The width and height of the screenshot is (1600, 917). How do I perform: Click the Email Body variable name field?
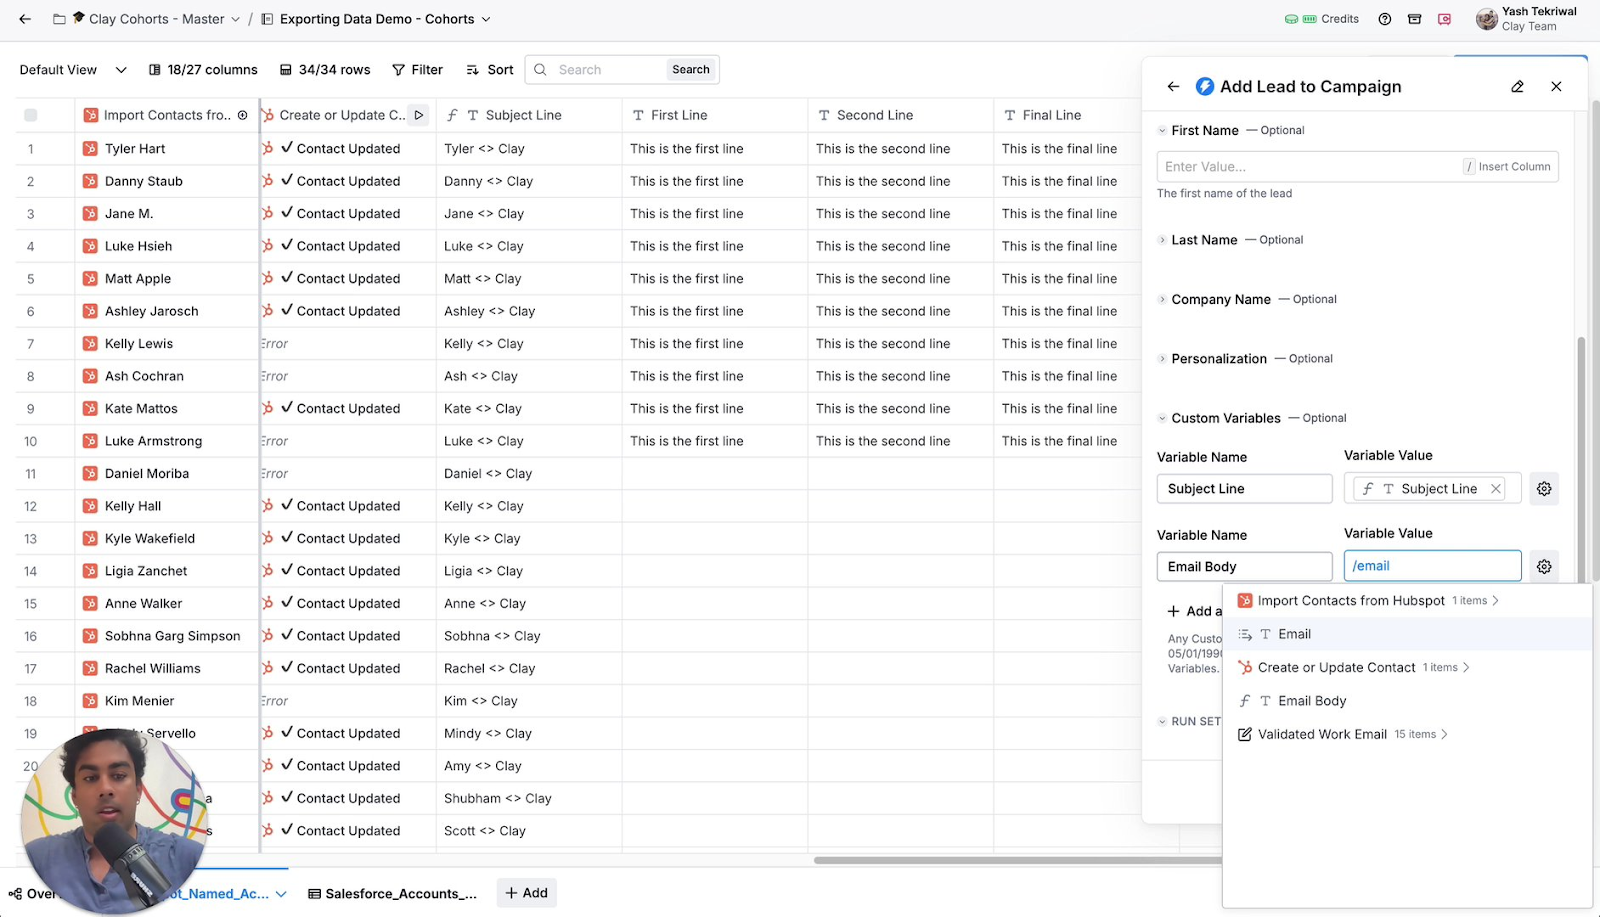[x=1245, y=567]
